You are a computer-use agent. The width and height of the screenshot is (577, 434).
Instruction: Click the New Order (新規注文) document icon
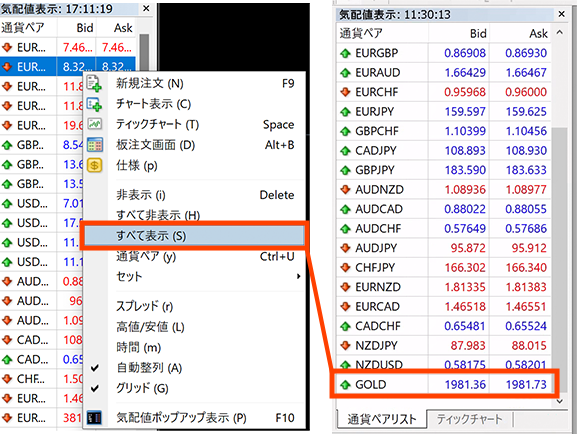[94, 84]
